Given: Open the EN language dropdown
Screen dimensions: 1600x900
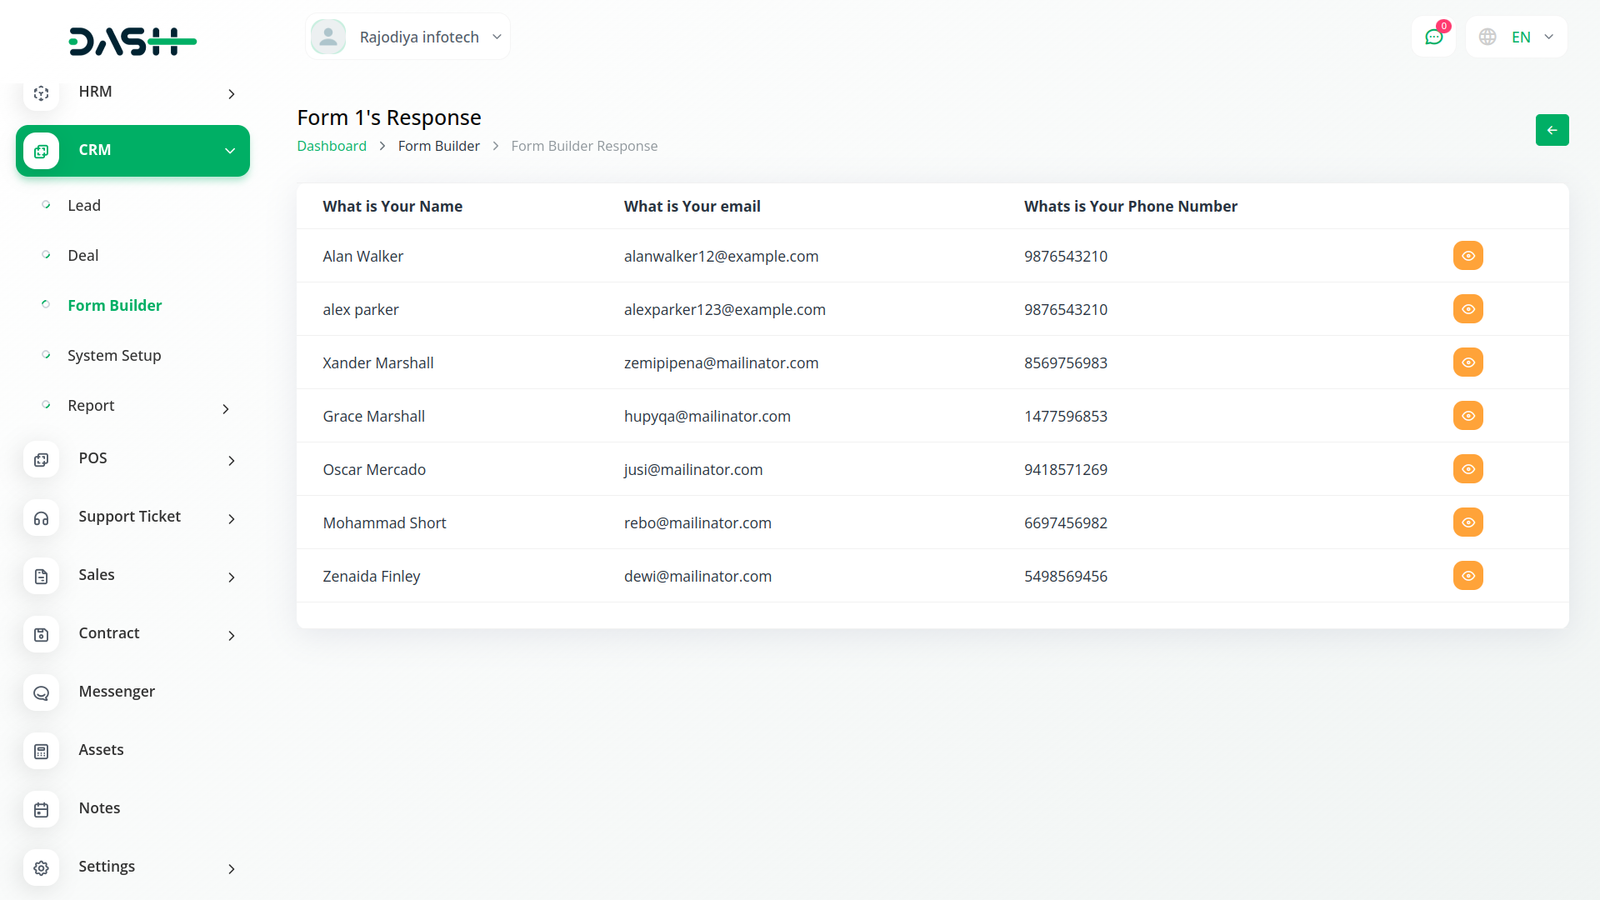Looking at the screenshot, I should coord(1516,37).
